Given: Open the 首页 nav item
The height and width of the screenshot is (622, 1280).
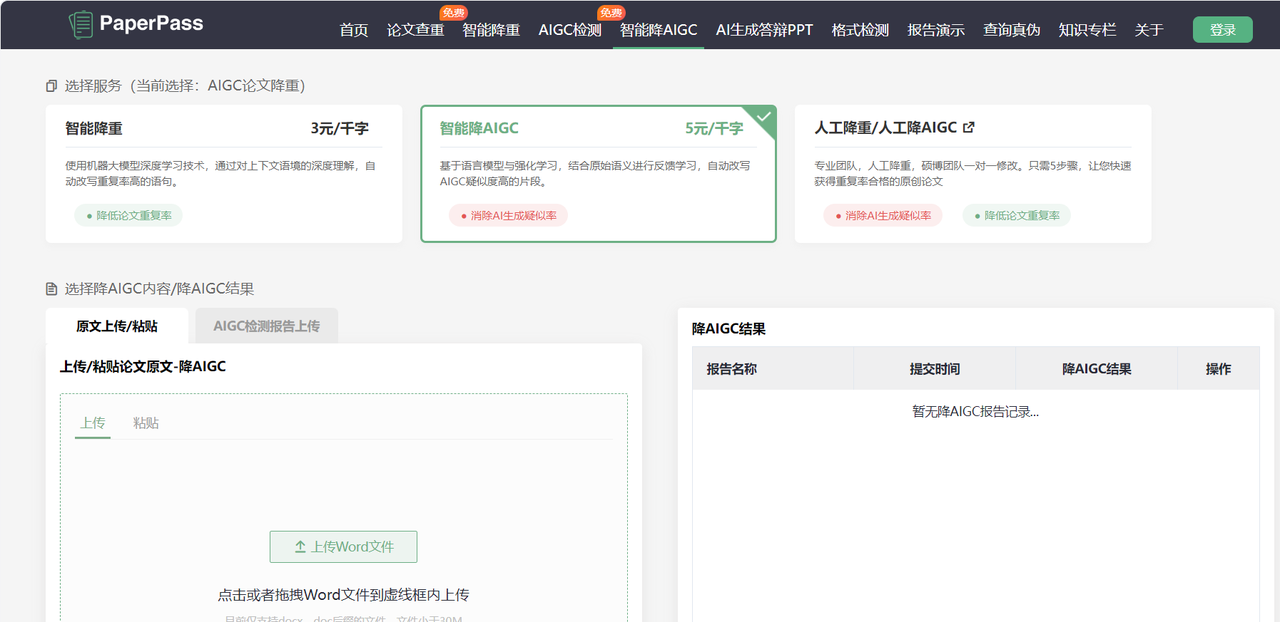Looking at the screenshot, I should pos(354,30).
